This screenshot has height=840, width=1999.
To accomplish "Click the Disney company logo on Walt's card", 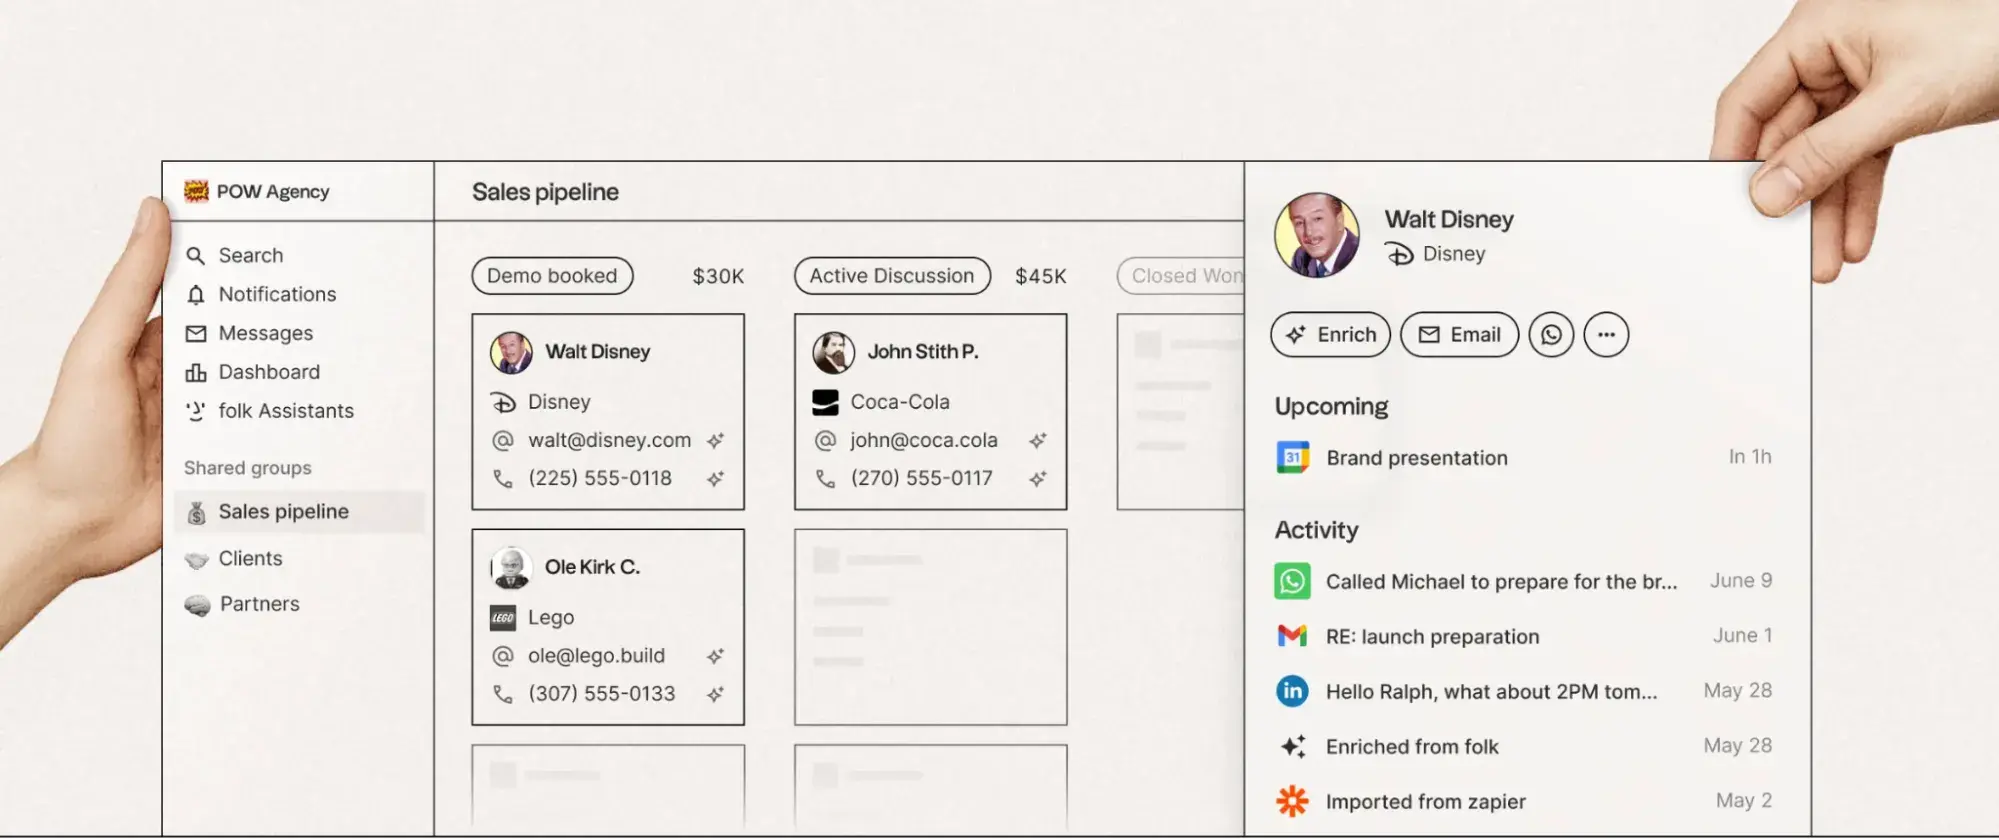I will point(503,402).
